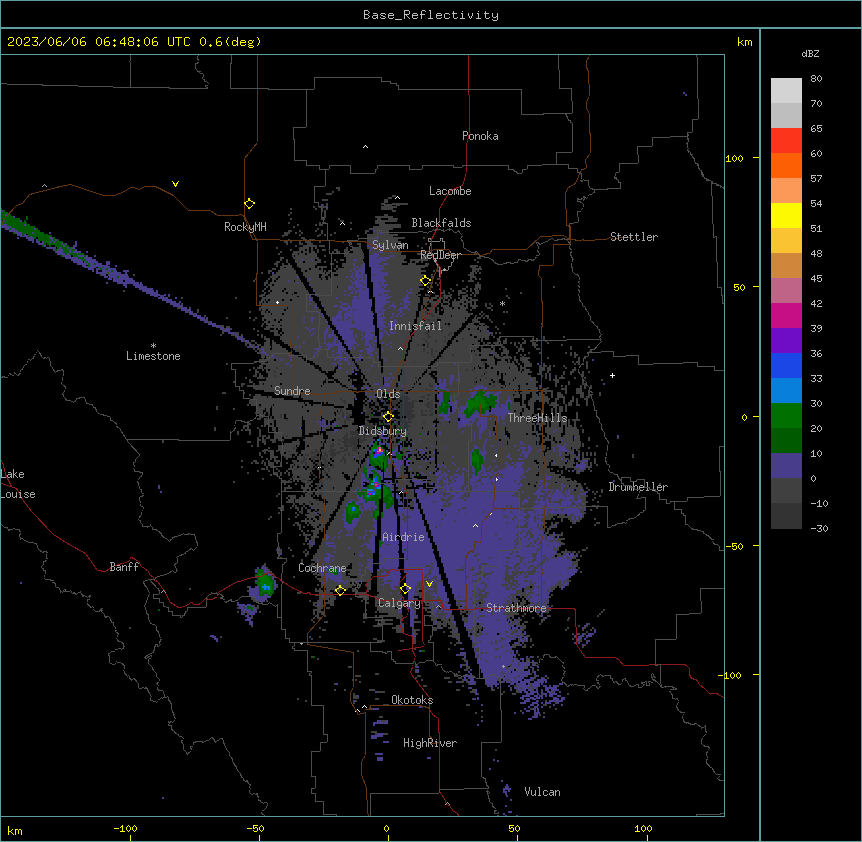This screenshot has height=842, width=862.
Task: Click the white plus marker north of Drumheller
Action: pos(612,375)
